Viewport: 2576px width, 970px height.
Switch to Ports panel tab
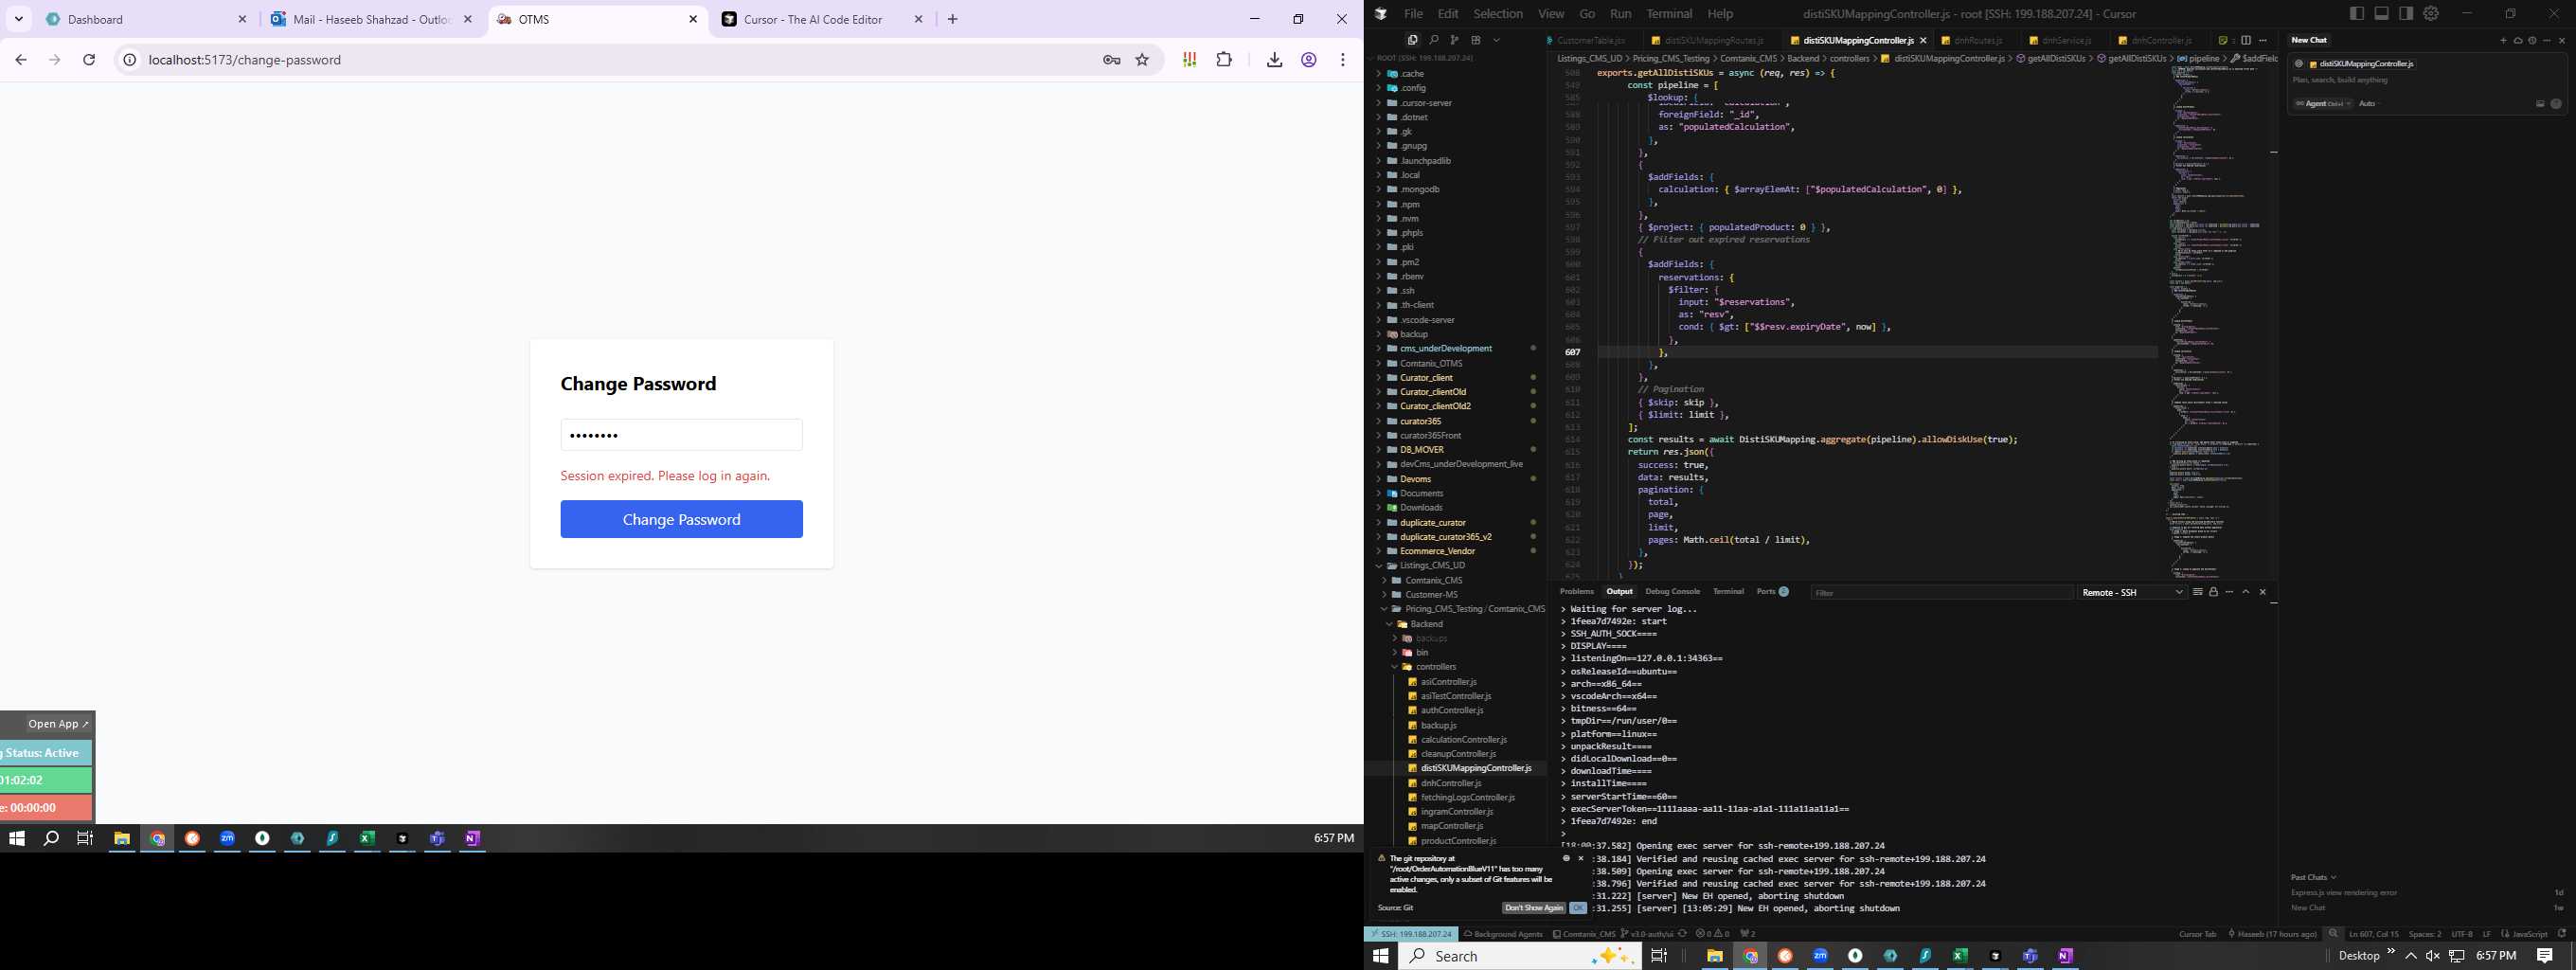pyautogui.click(x=1772, y=592)
